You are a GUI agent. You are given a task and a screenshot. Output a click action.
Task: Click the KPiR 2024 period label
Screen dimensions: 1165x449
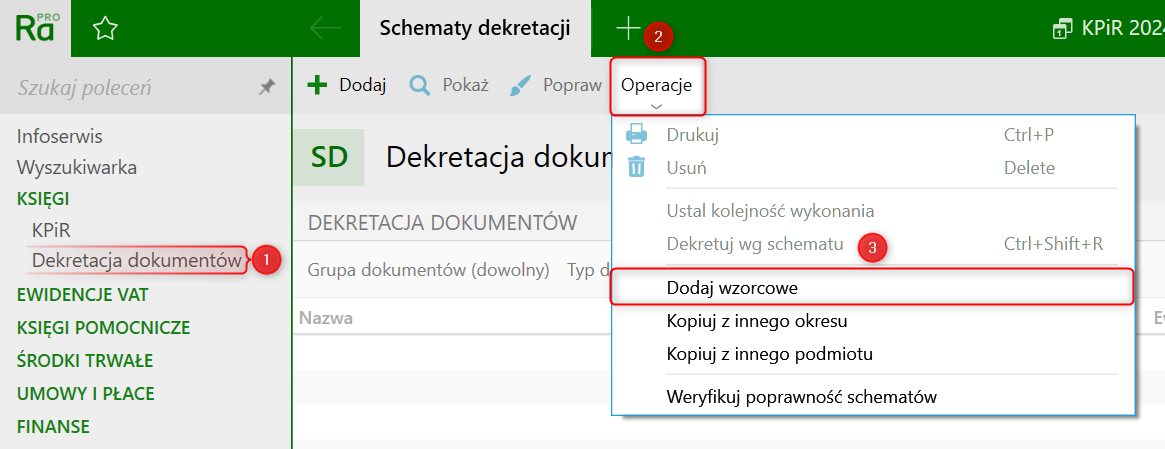click(x=1123, y=30)
